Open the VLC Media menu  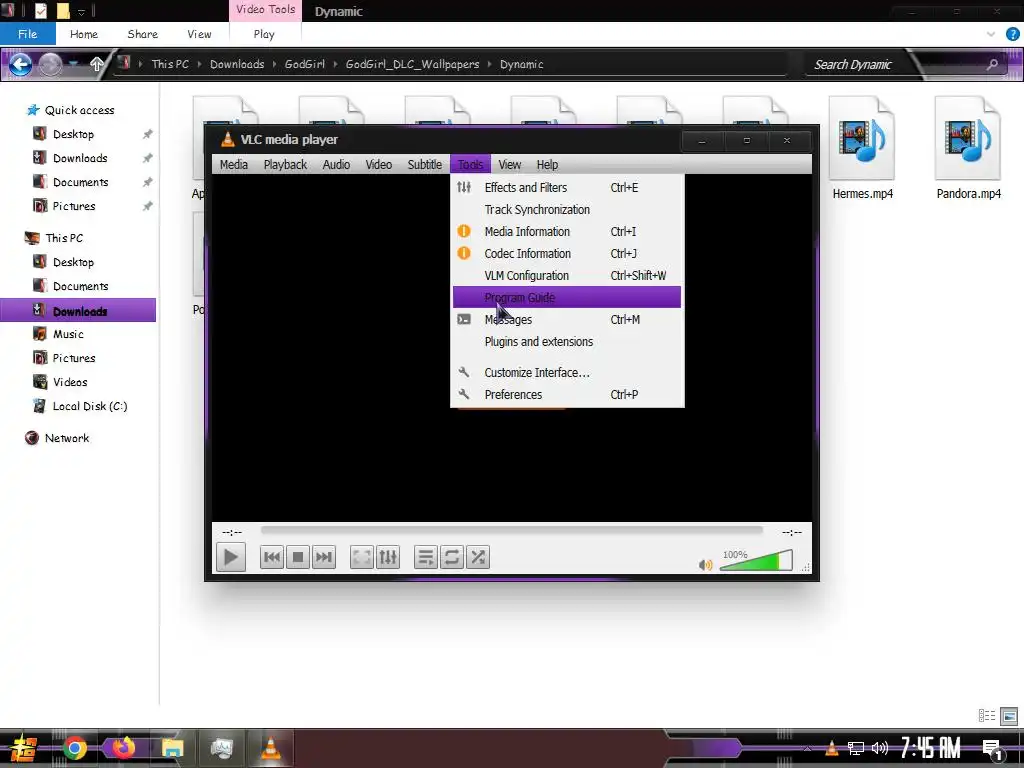pos(234,165)
